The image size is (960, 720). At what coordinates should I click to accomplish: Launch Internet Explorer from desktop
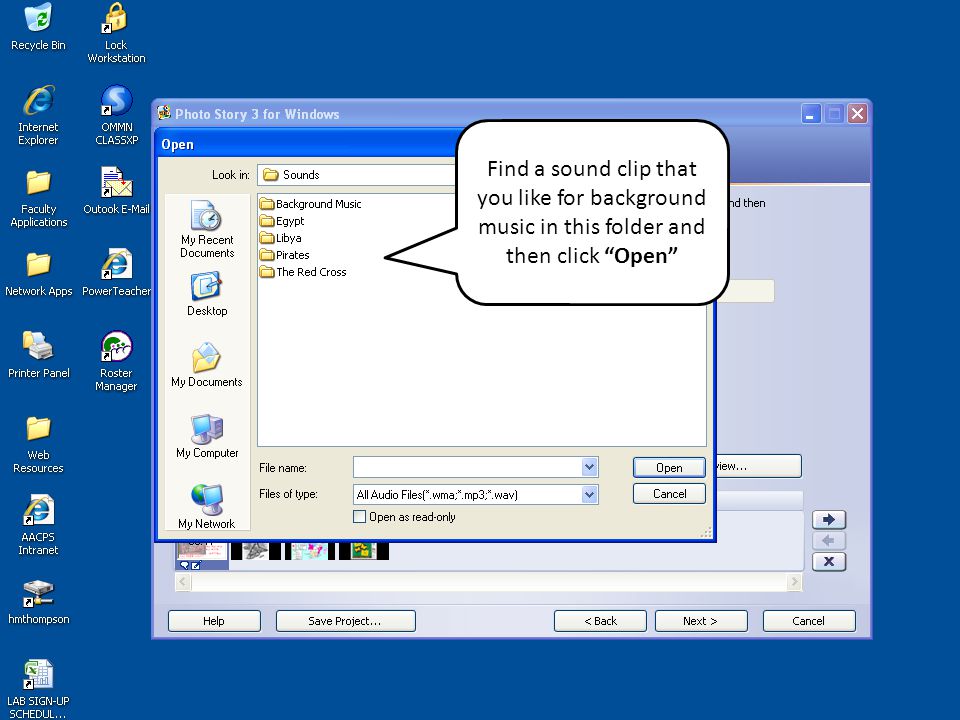(x=38, y=115)
